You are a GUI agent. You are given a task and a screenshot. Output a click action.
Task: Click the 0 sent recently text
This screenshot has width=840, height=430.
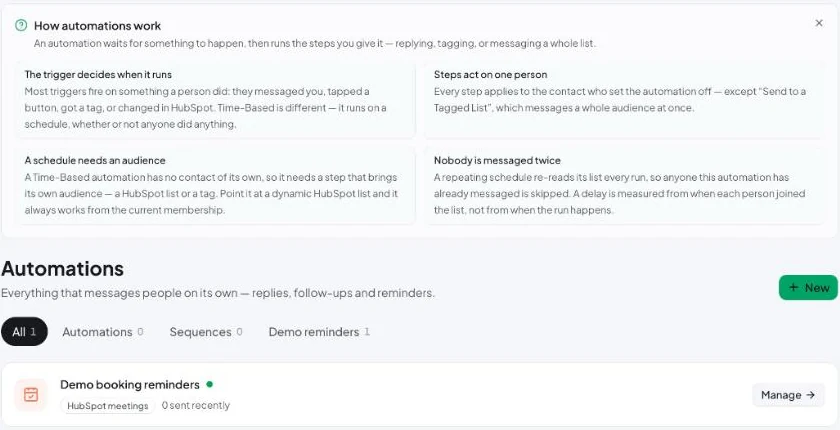coord(196,405)
